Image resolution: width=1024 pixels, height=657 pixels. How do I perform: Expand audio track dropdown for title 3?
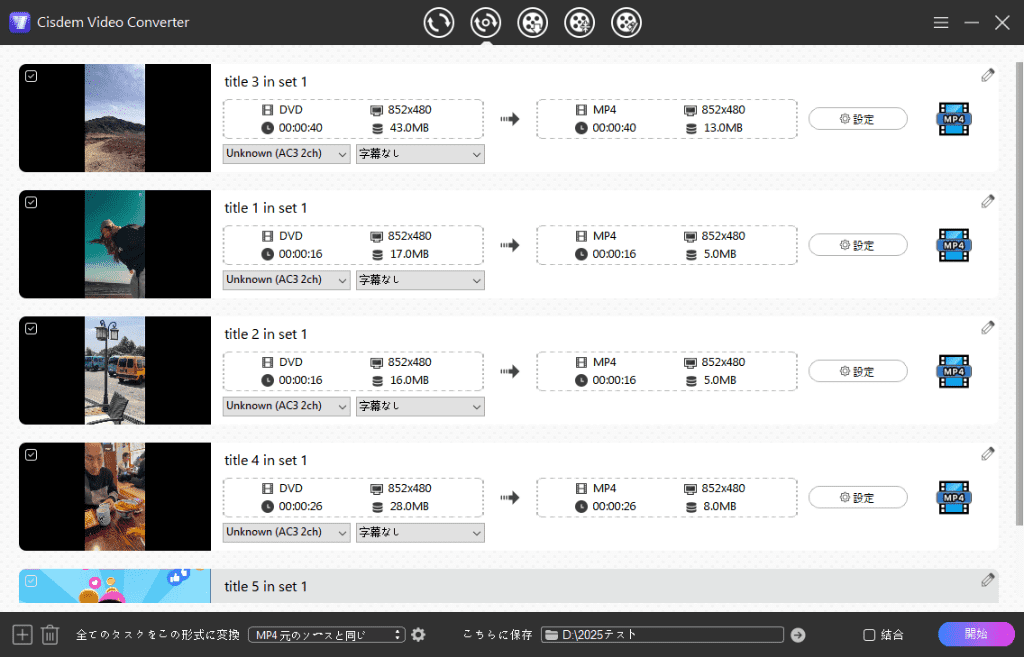287,154
